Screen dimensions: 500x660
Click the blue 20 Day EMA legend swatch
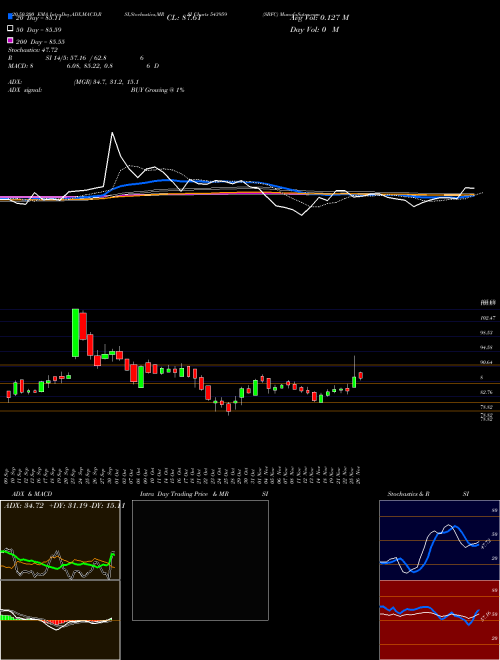pos(10,16)
